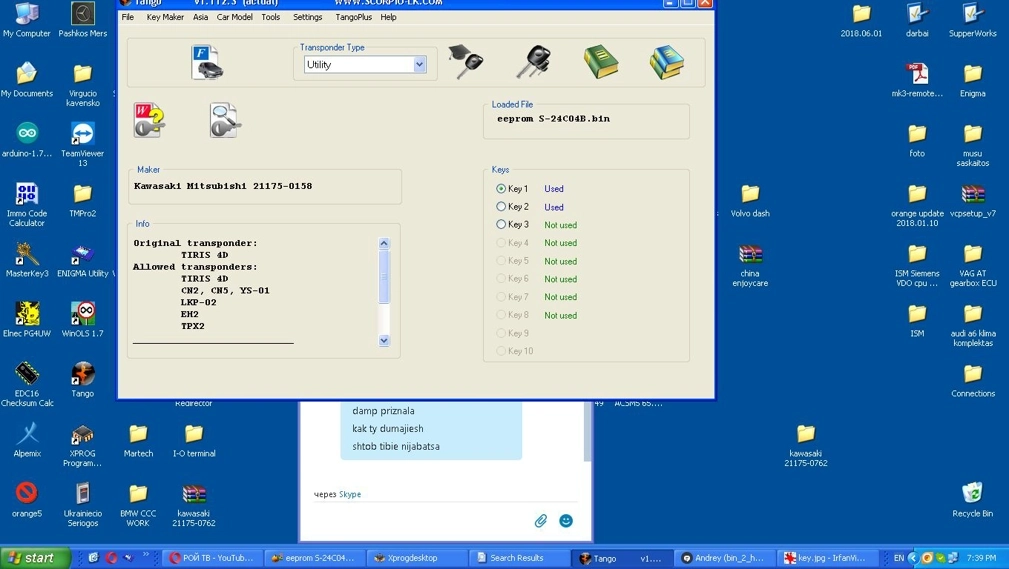Click the two black keys icon

(x=533, y=62)
